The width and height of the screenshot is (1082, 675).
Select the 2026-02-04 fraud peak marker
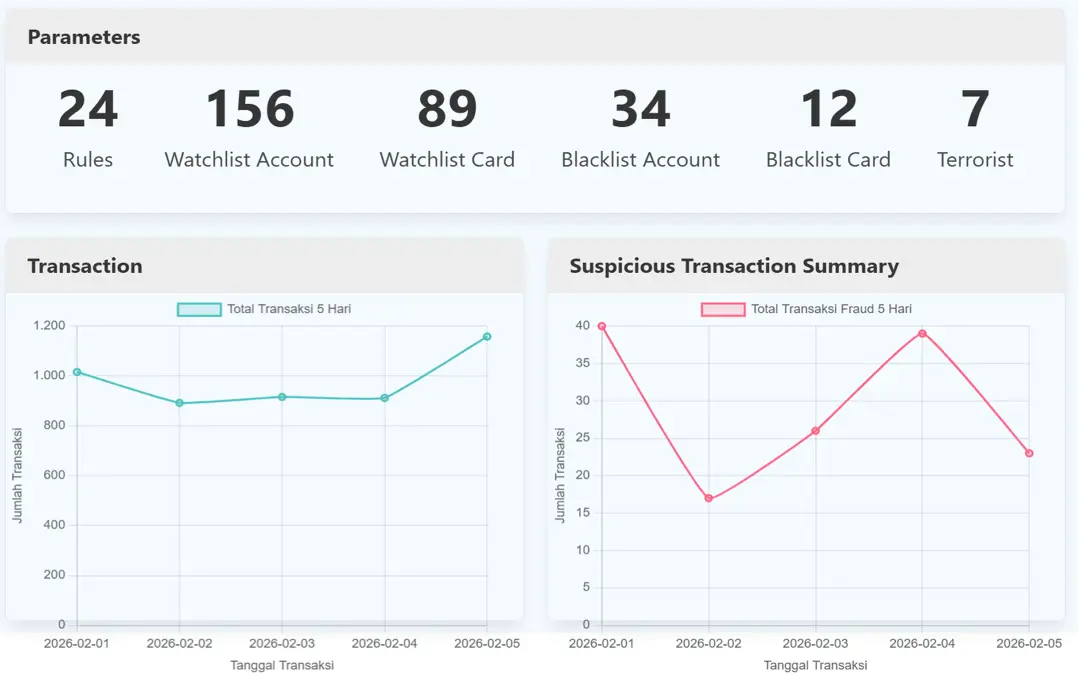[x=922, y=334]
